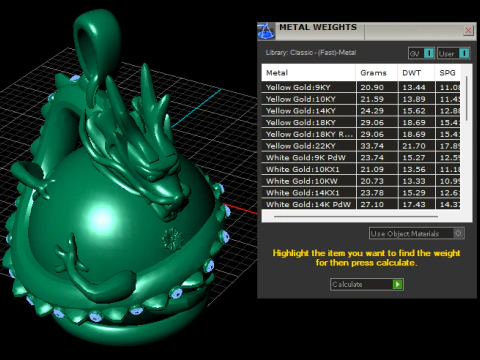Click the Grams column header

click(377, 73)
